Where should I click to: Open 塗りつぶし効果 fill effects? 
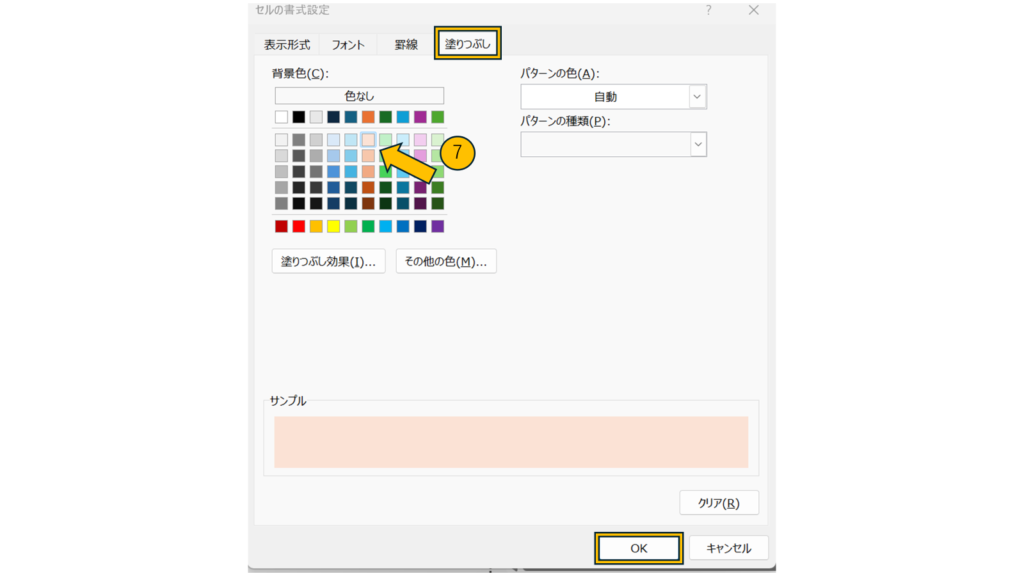[x=328, y=261]
